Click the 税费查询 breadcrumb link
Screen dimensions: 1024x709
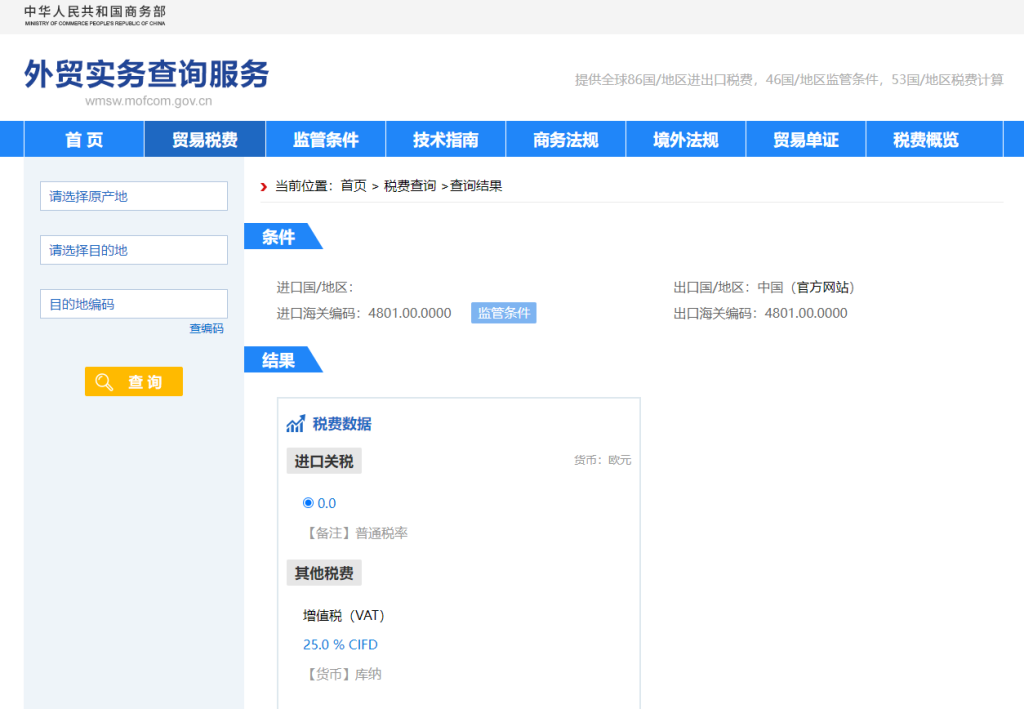point(409,186)
